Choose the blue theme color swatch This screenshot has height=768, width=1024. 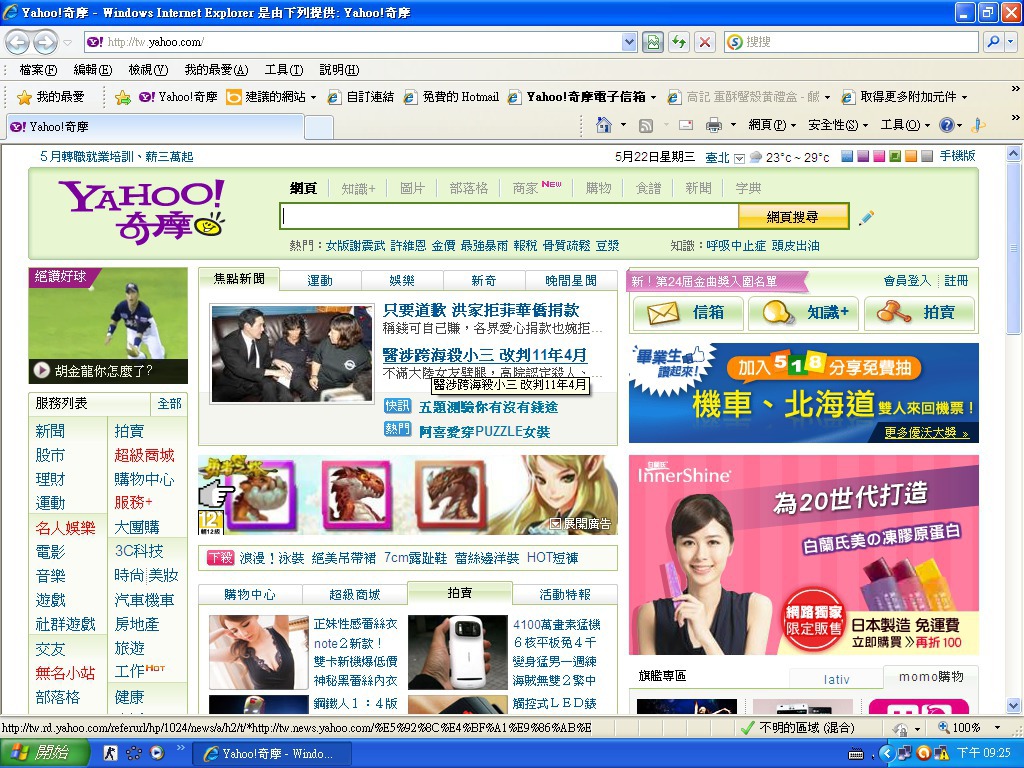(847, 157)
